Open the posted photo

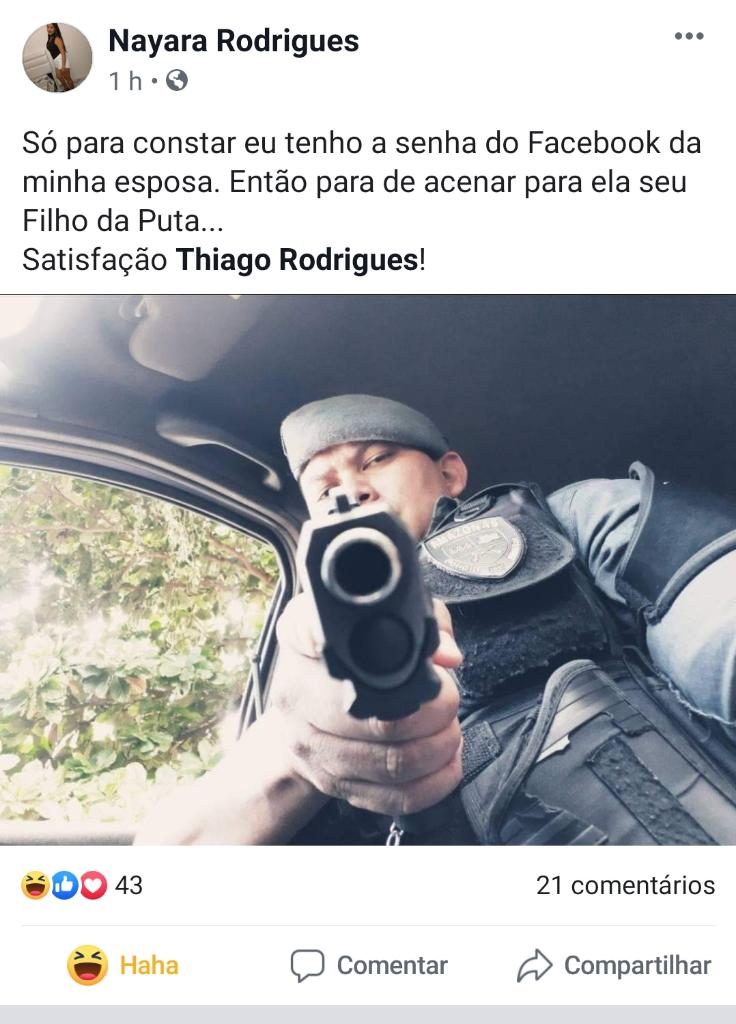(368, 570)
